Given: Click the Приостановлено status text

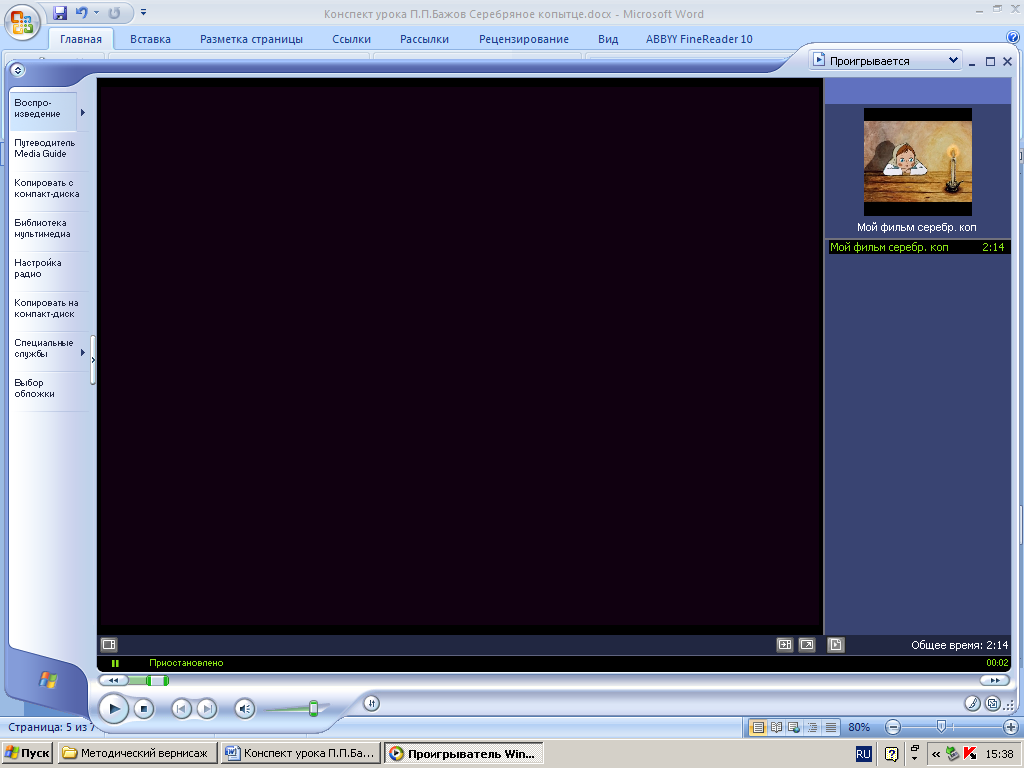Looking at the screenshot, I should 186,663.
